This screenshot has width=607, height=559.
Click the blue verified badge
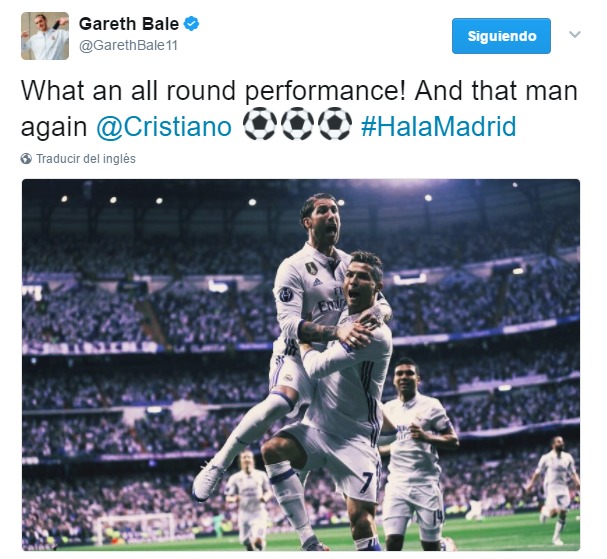point(191,24)
